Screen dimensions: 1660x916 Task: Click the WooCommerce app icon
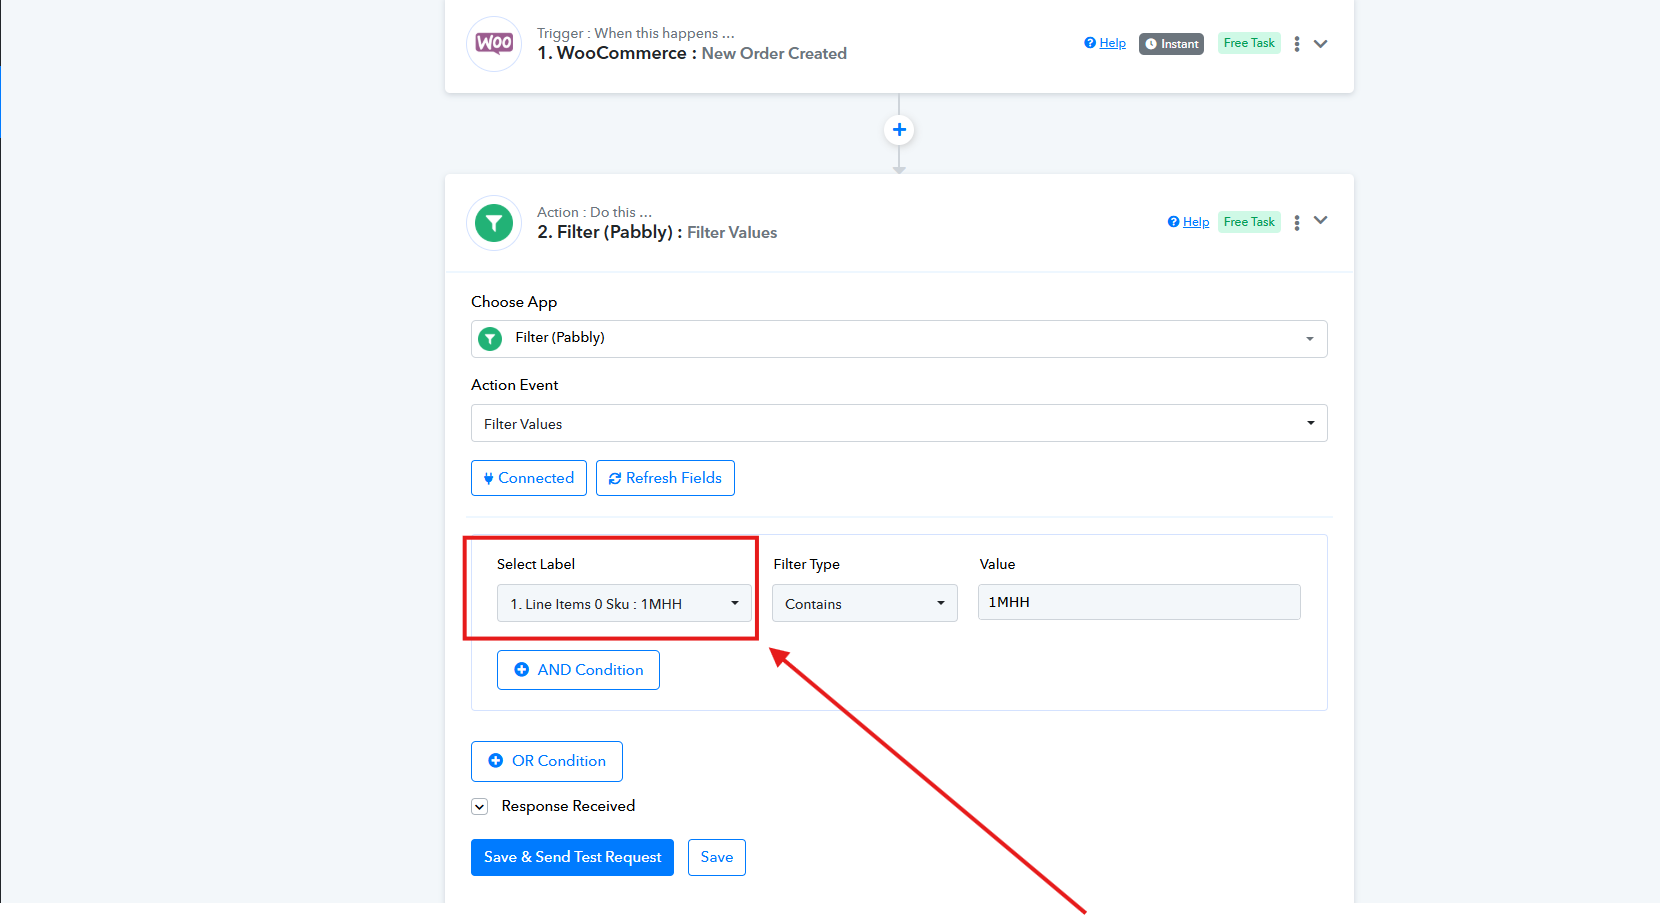pyautogui.click(x=494, y=44)
